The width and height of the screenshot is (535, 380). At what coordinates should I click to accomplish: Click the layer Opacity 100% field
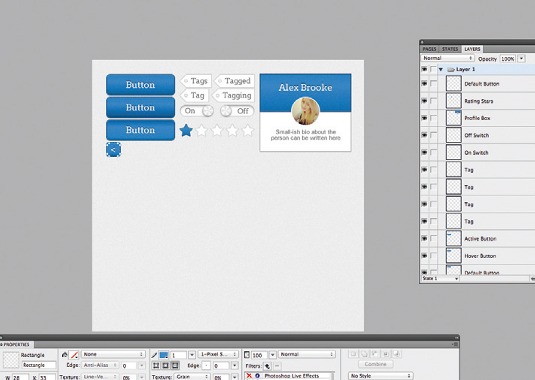(x=508, y=59)
